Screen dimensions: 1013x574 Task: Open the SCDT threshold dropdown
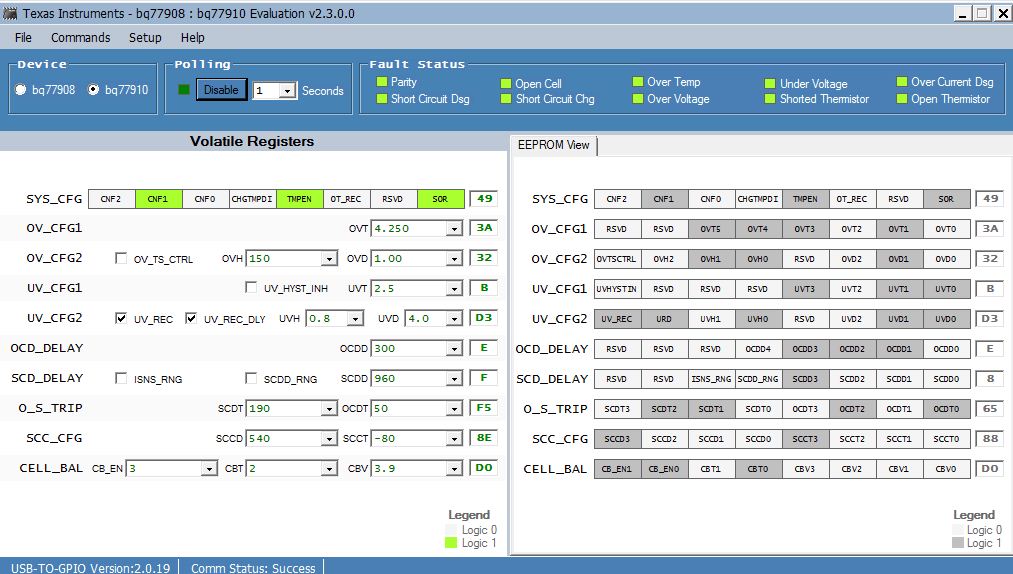pos(329,409)
